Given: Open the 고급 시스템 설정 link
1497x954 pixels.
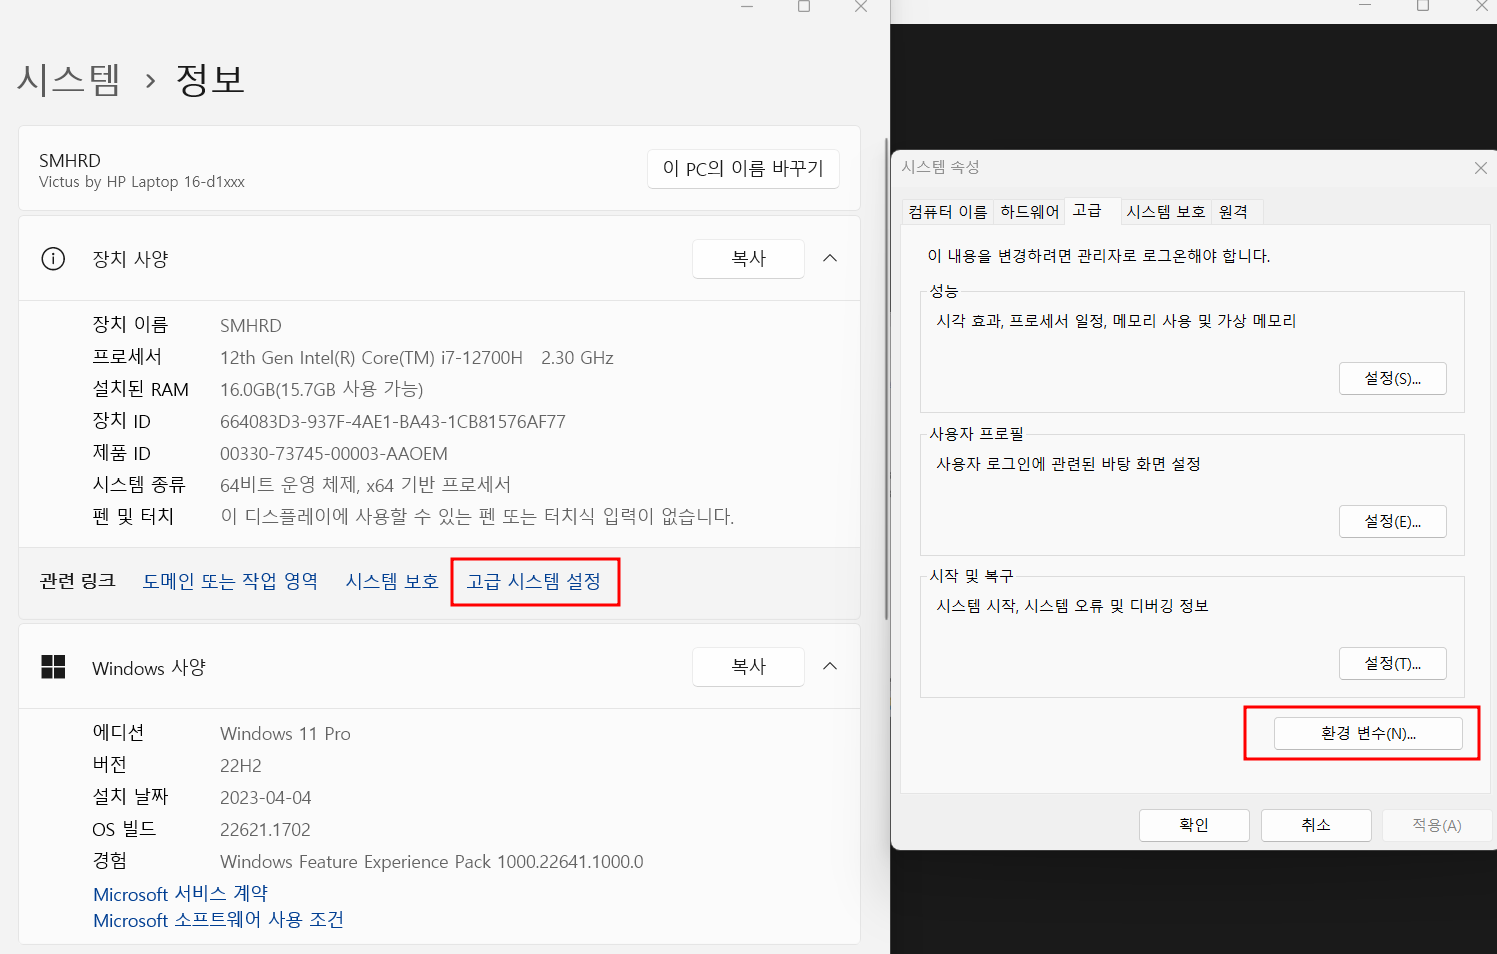Looking at the screenshot, I should tap(534, 581).
